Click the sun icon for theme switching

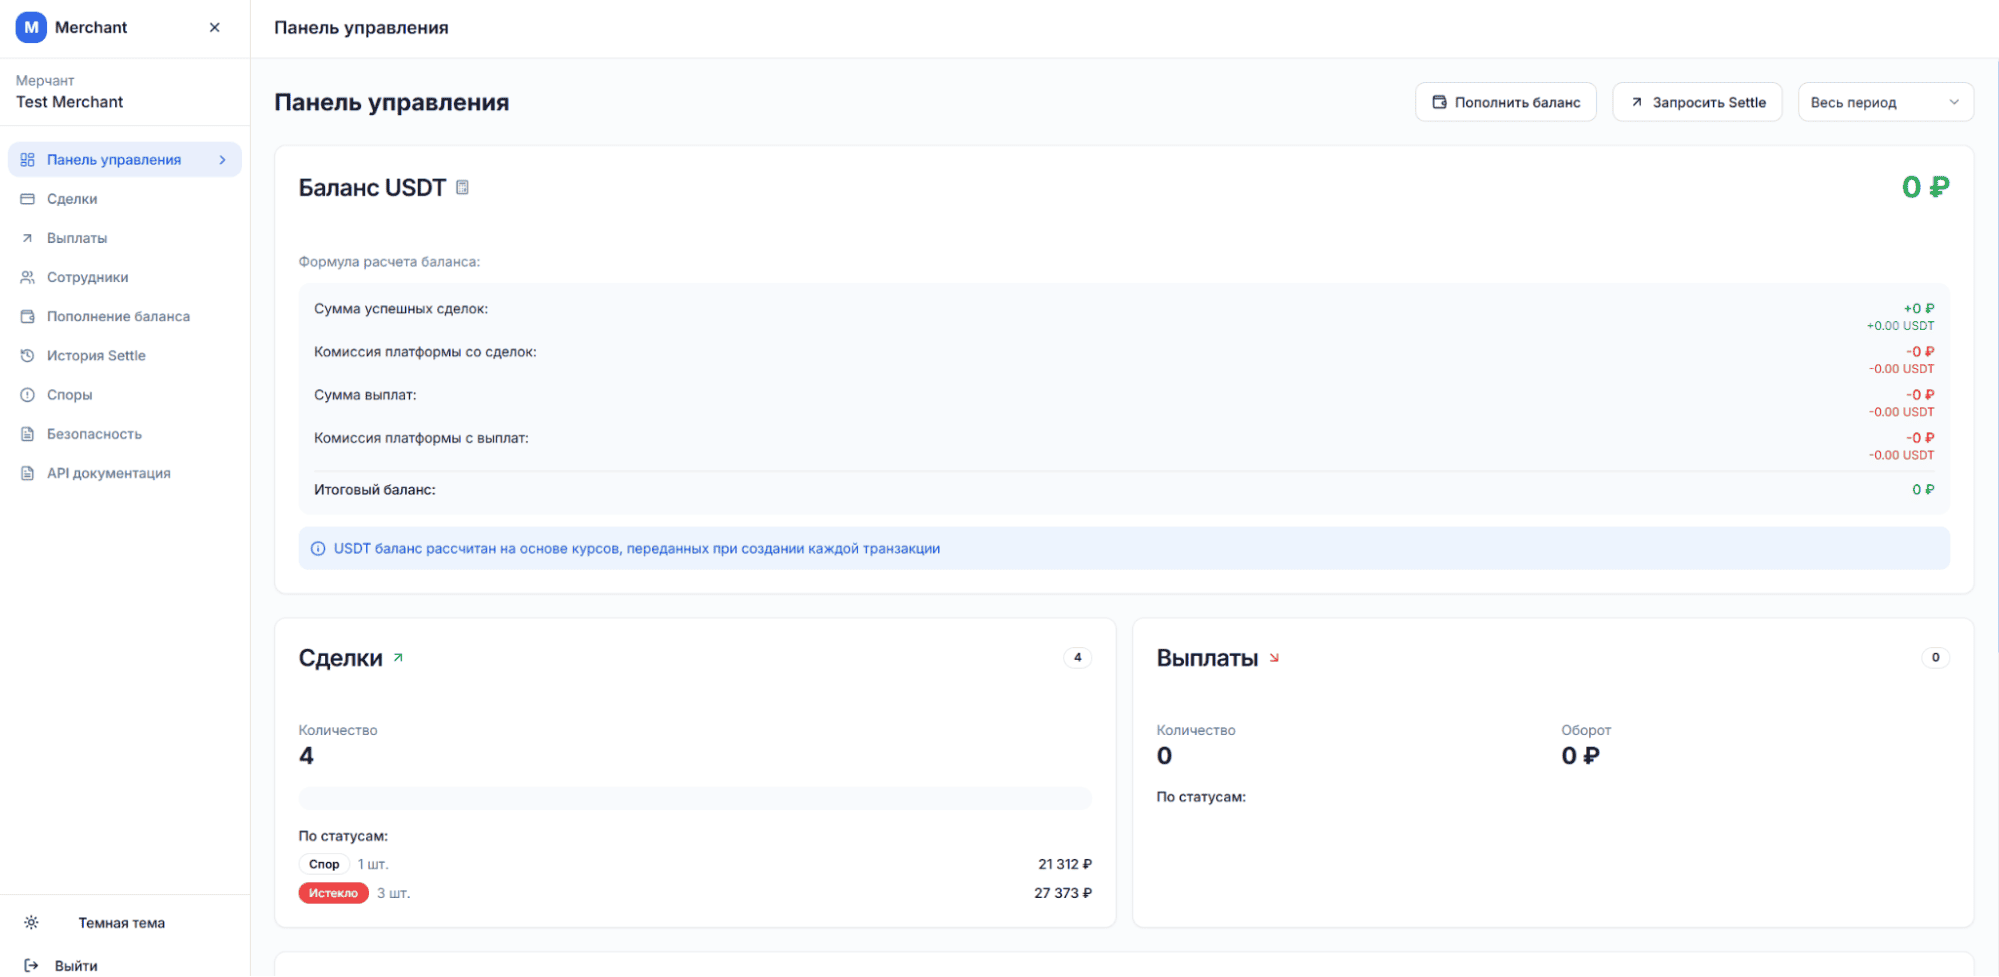[x=31, y=923]
